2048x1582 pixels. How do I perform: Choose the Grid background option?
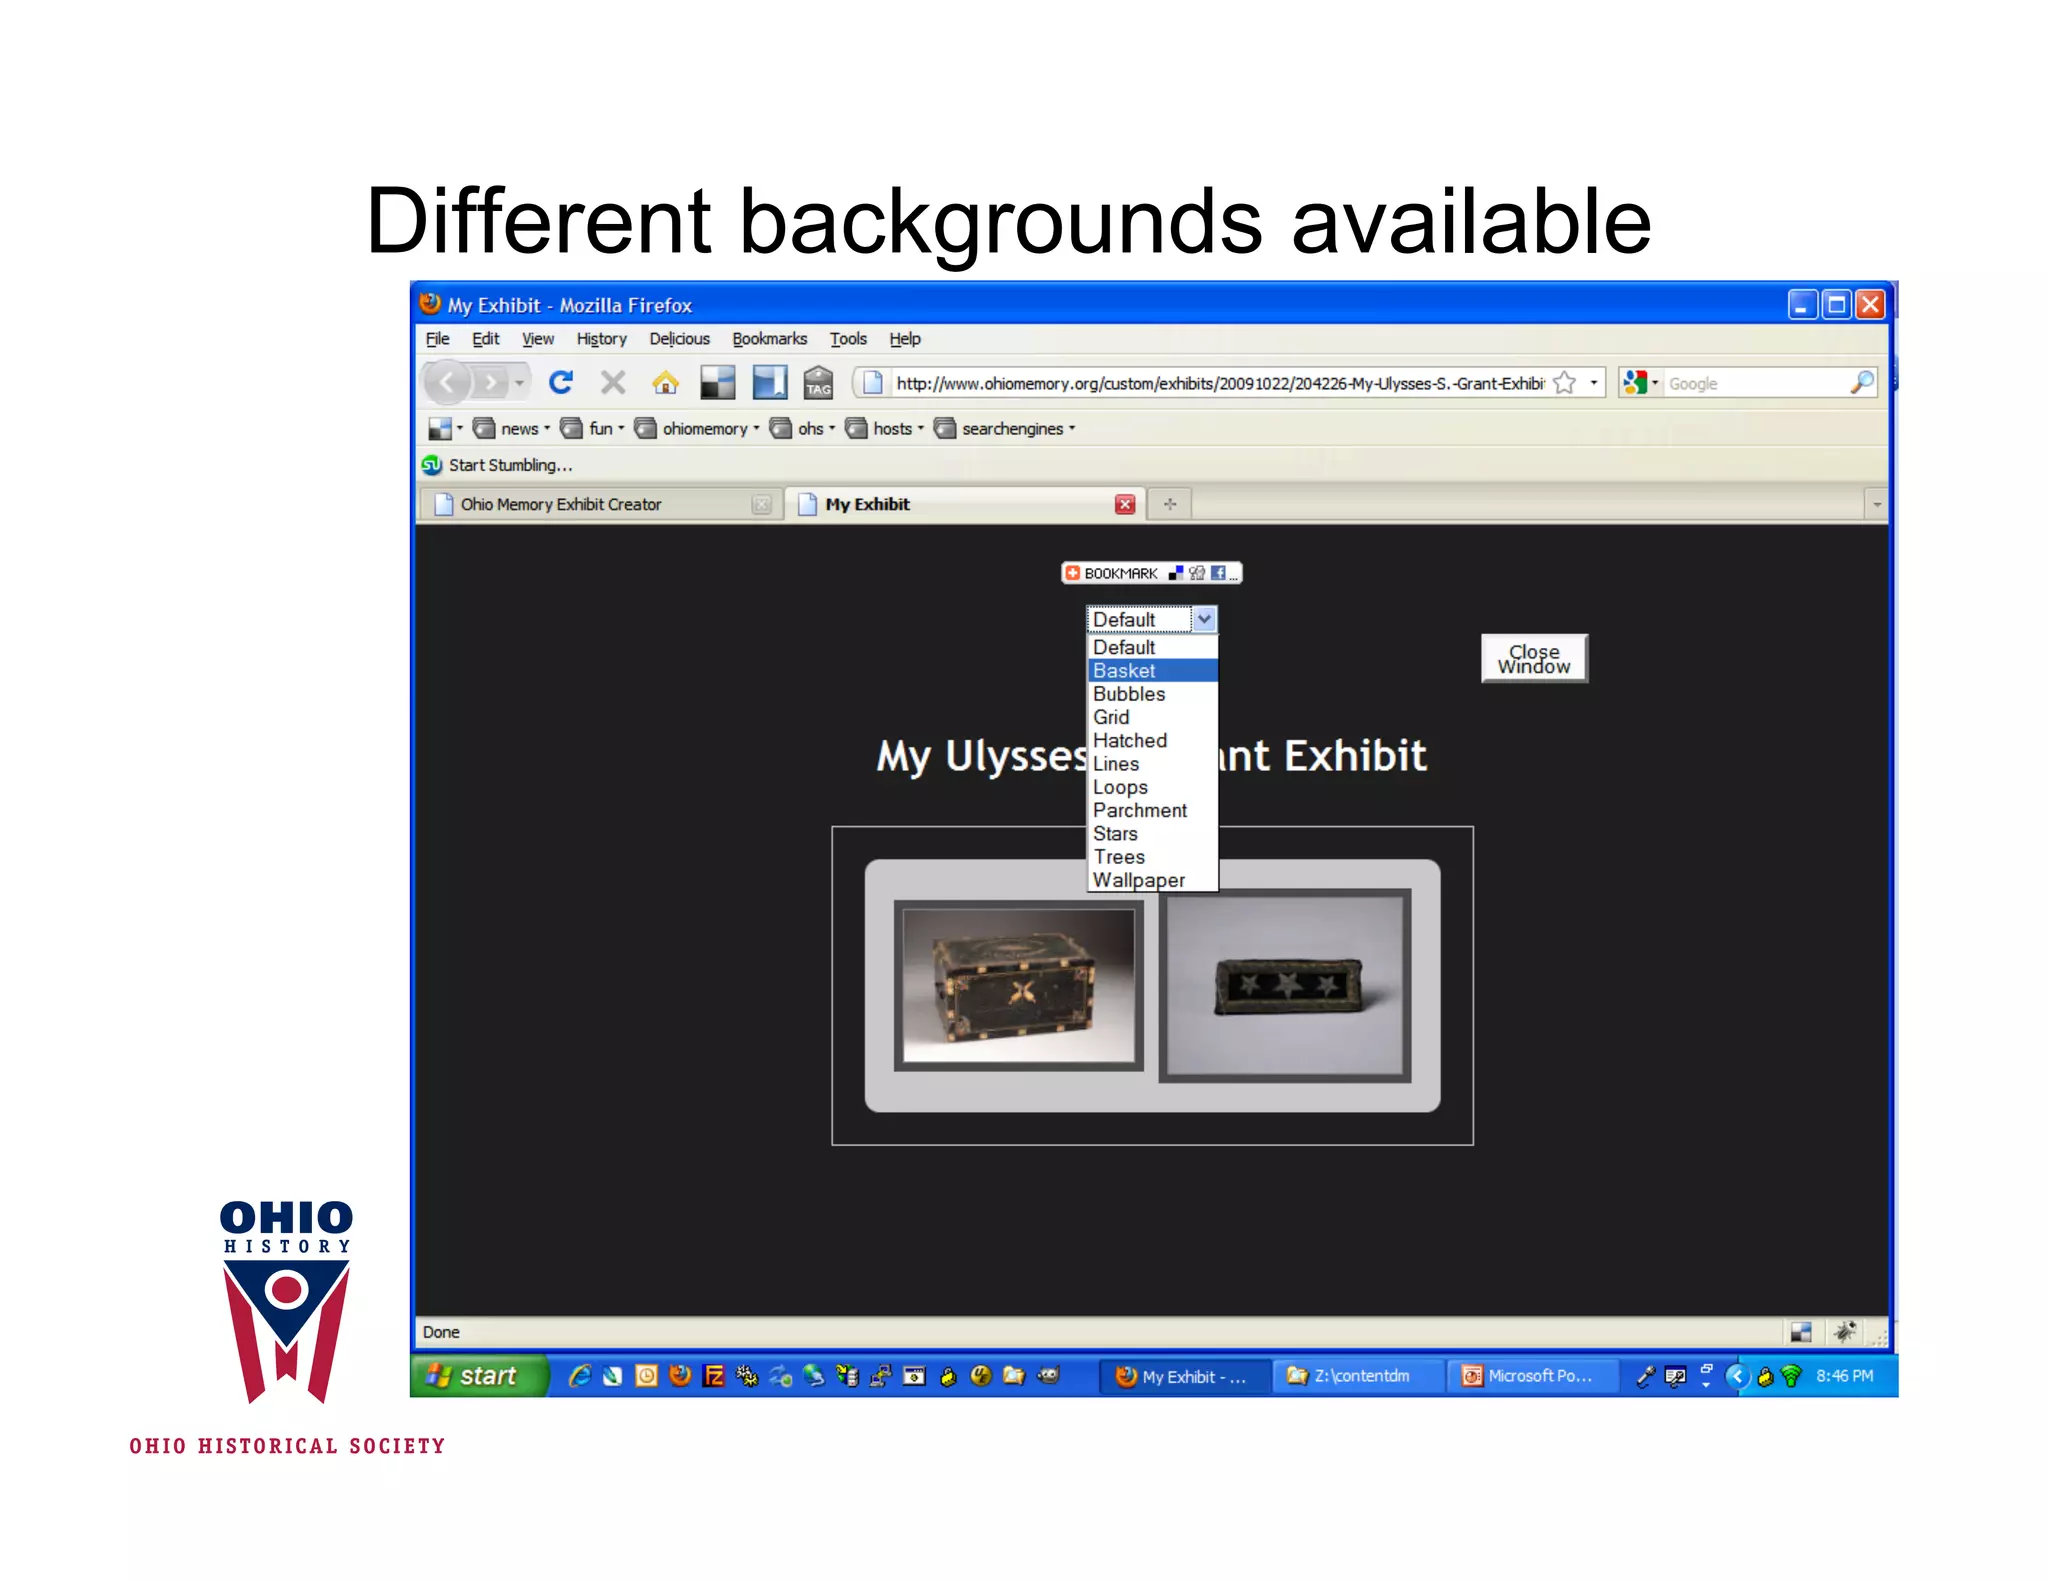pos(1152,717)
